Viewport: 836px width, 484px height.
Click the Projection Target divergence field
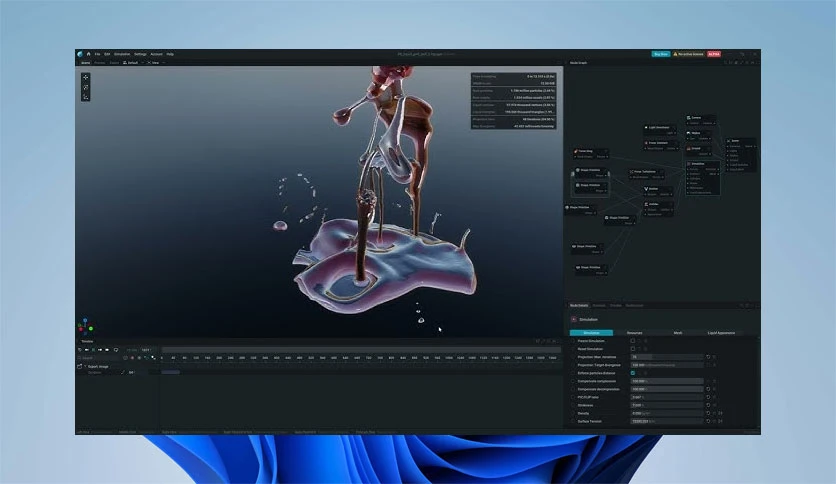[666, 365]
